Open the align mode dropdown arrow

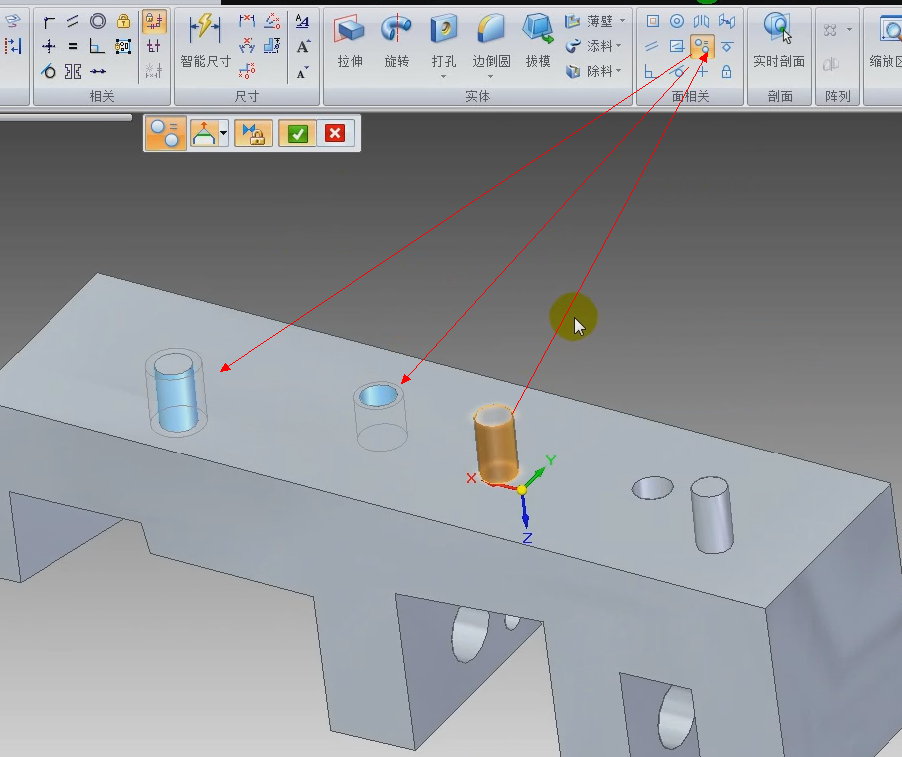[x=223, y=133]
